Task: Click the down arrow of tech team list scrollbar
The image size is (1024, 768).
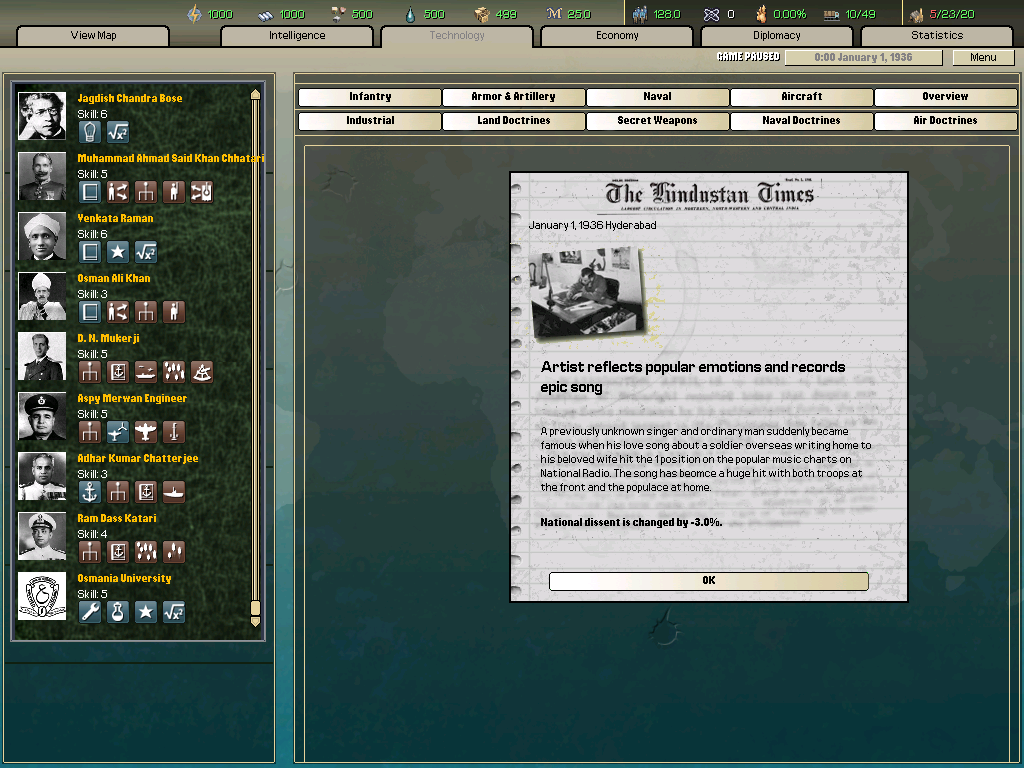Action: (x=255, y=622)
